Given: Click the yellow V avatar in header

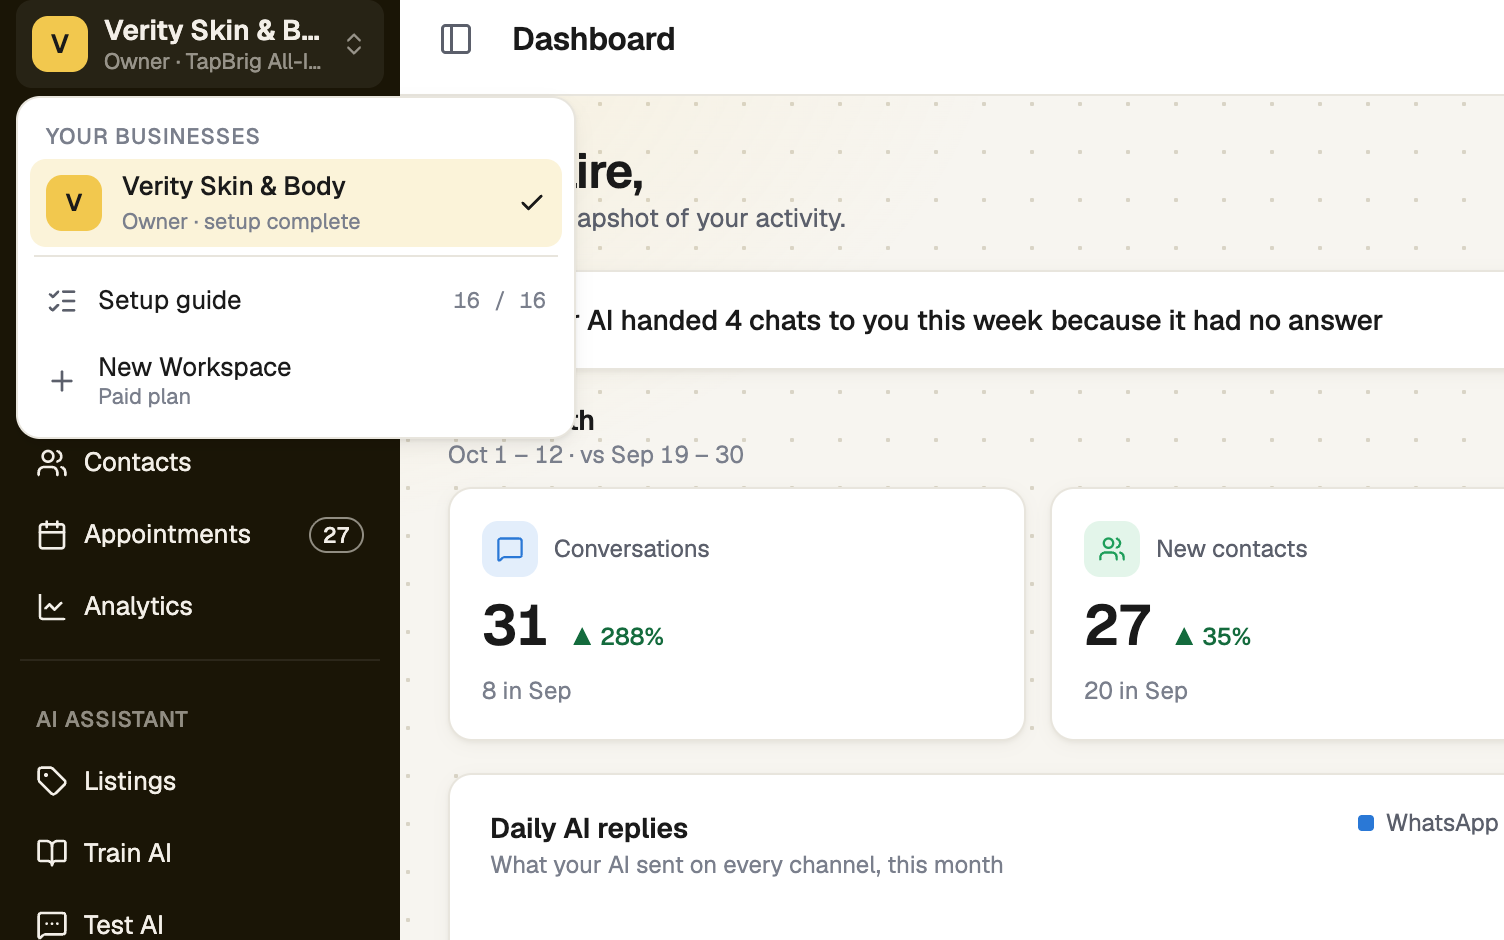Looking at the screenshot, I should 60,44.
